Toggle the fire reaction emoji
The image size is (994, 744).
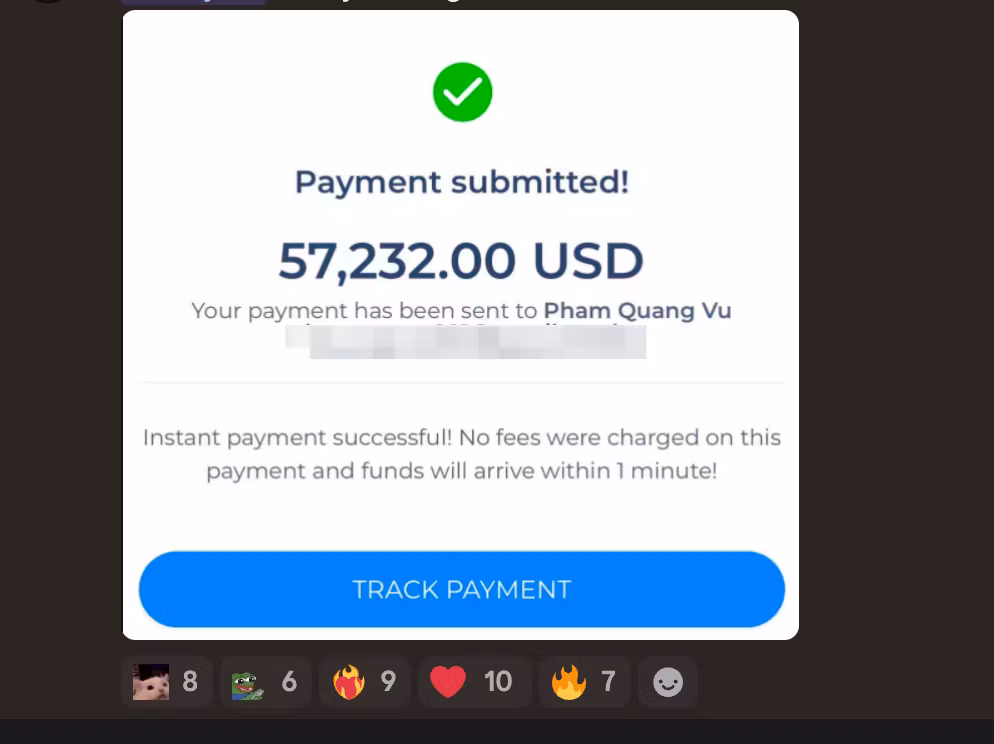(584, 682)
